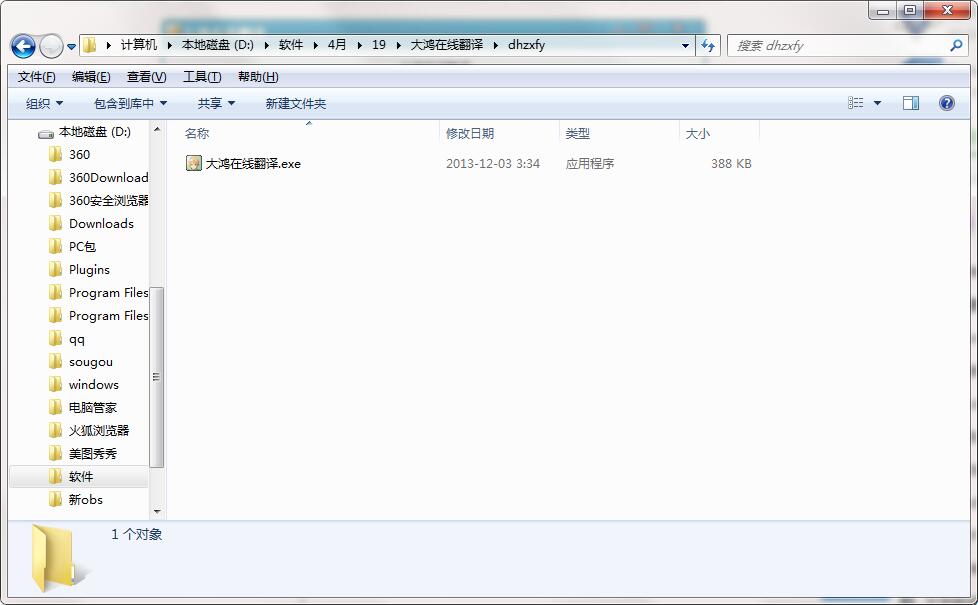Click the Back navigation arrow button
The image size is (978, 605).
pyautogui.click(x=23, y=46)
